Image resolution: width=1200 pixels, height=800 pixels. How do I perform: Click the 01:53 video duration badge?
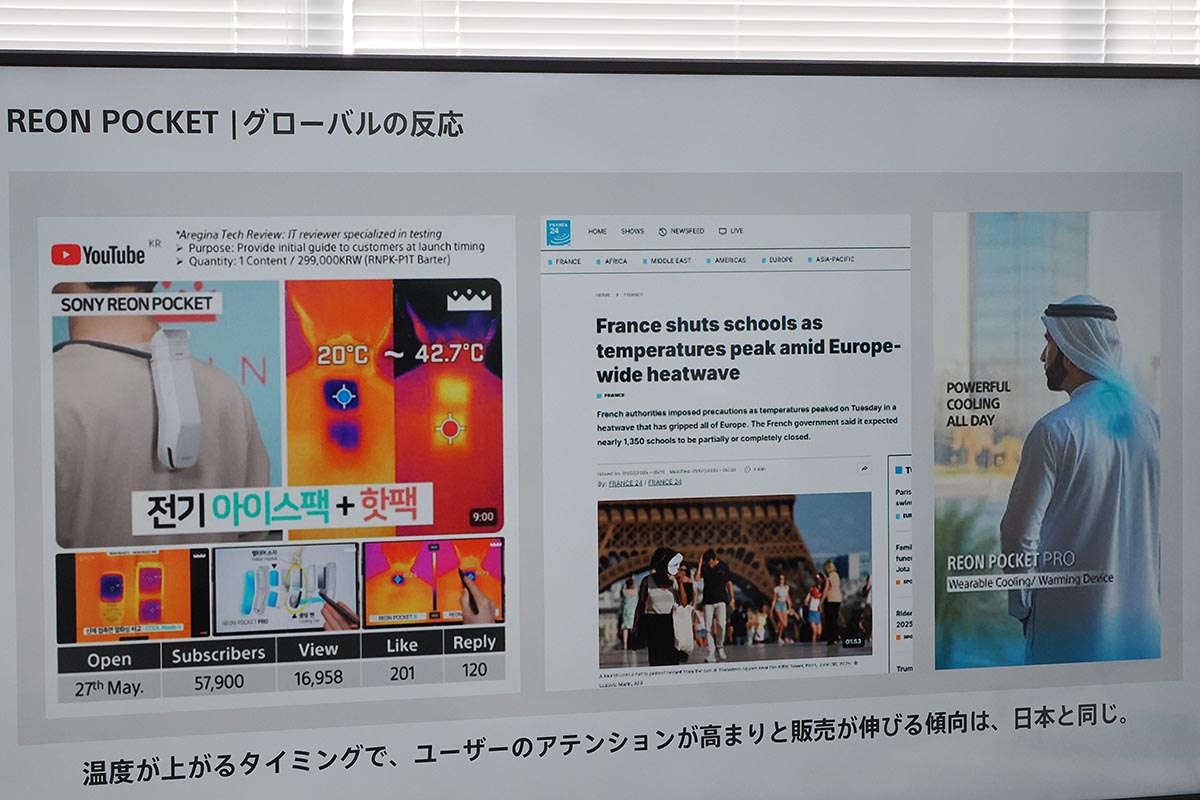point(851,641)
